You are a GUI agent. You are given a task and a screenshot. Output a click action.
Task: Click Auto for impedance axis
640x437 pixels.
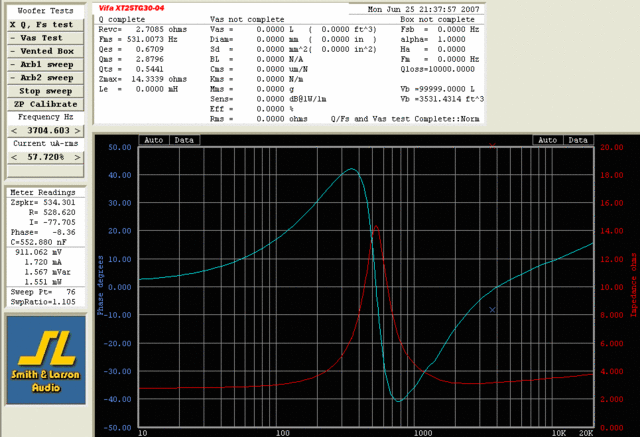pos(548,140)
